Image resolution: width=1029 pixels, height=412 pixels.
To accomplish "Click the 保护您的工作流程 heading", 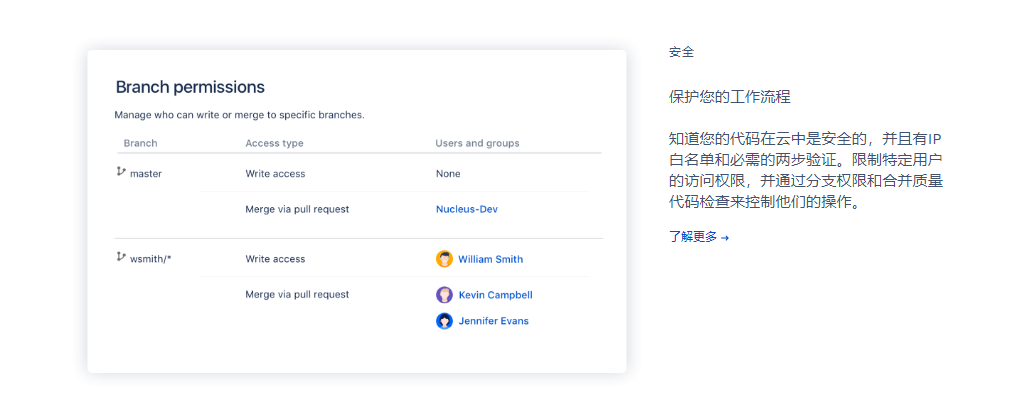I will tap(730, 98).
